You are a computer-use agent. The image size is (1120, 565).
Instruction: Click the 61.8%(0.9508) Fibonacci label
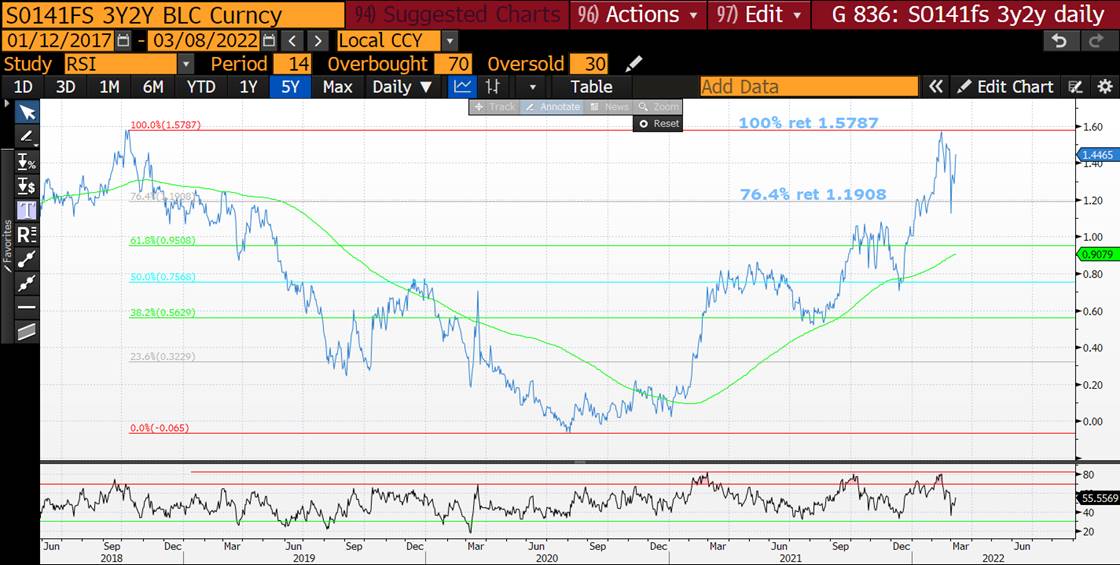tap(162, 241)
